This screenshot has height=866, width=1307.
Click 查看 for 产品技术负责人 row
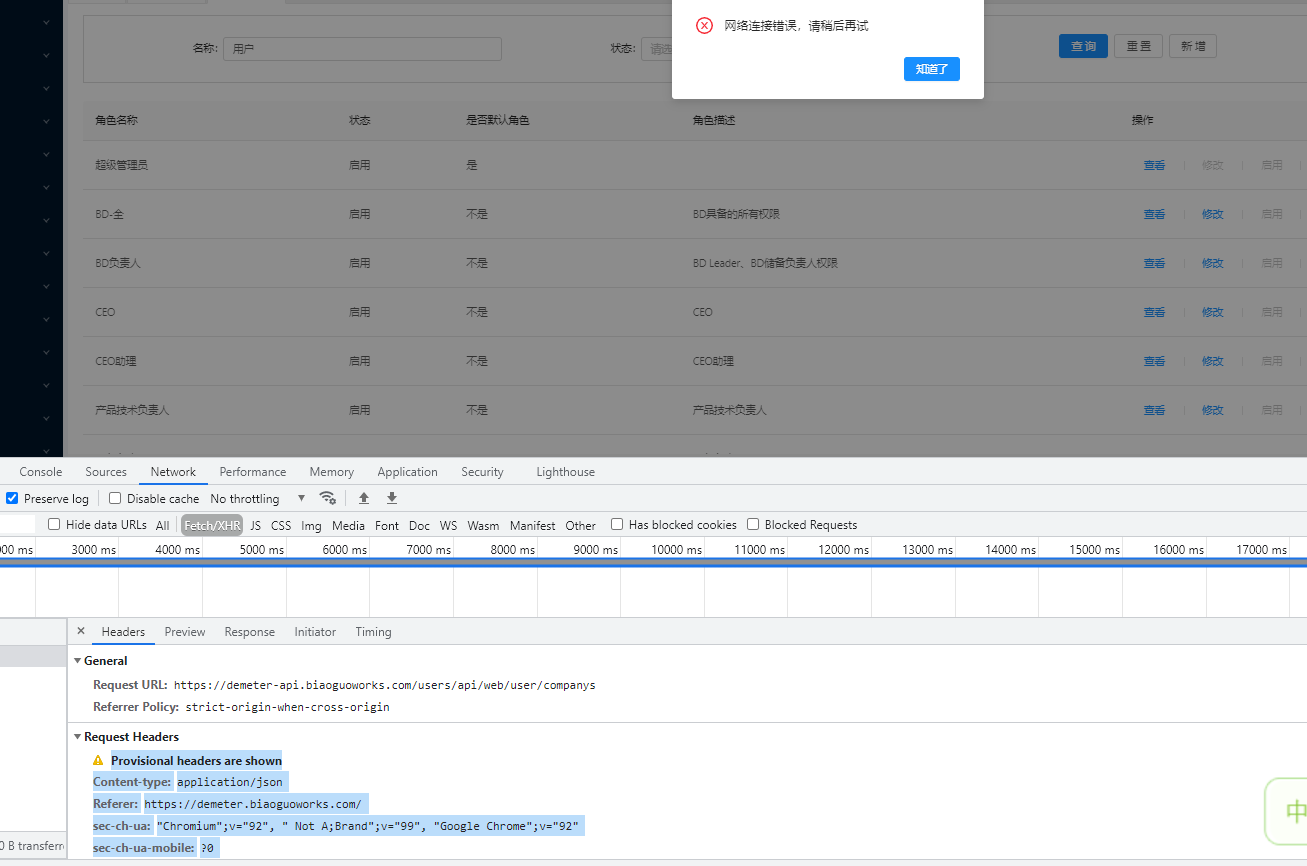click(x=1154, y=410)
